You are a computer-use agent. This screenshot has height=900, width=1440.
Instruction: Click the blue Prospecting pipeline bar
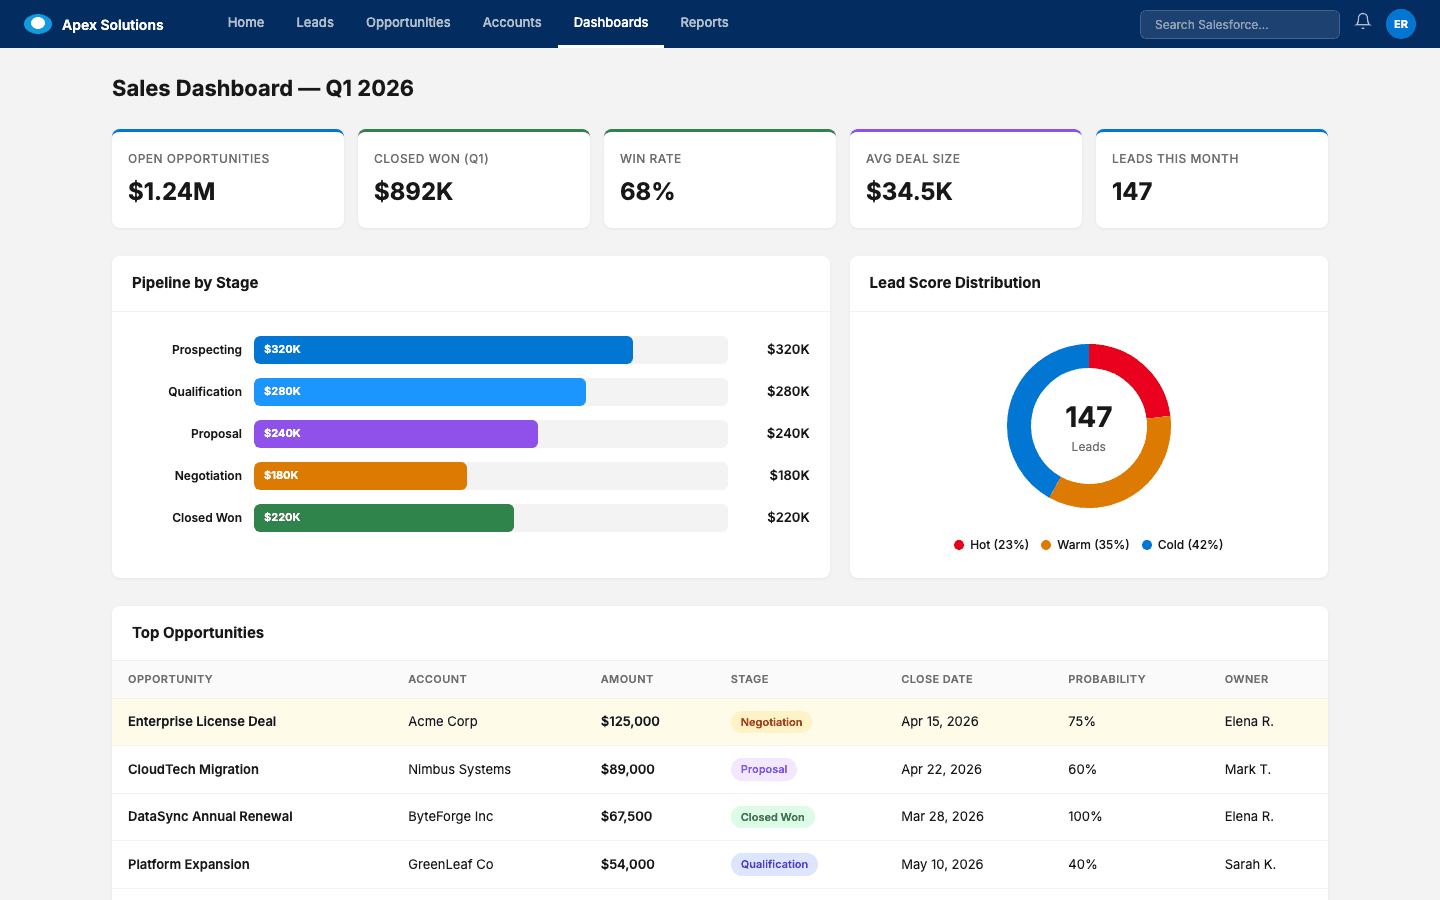[x=443, y=350]
